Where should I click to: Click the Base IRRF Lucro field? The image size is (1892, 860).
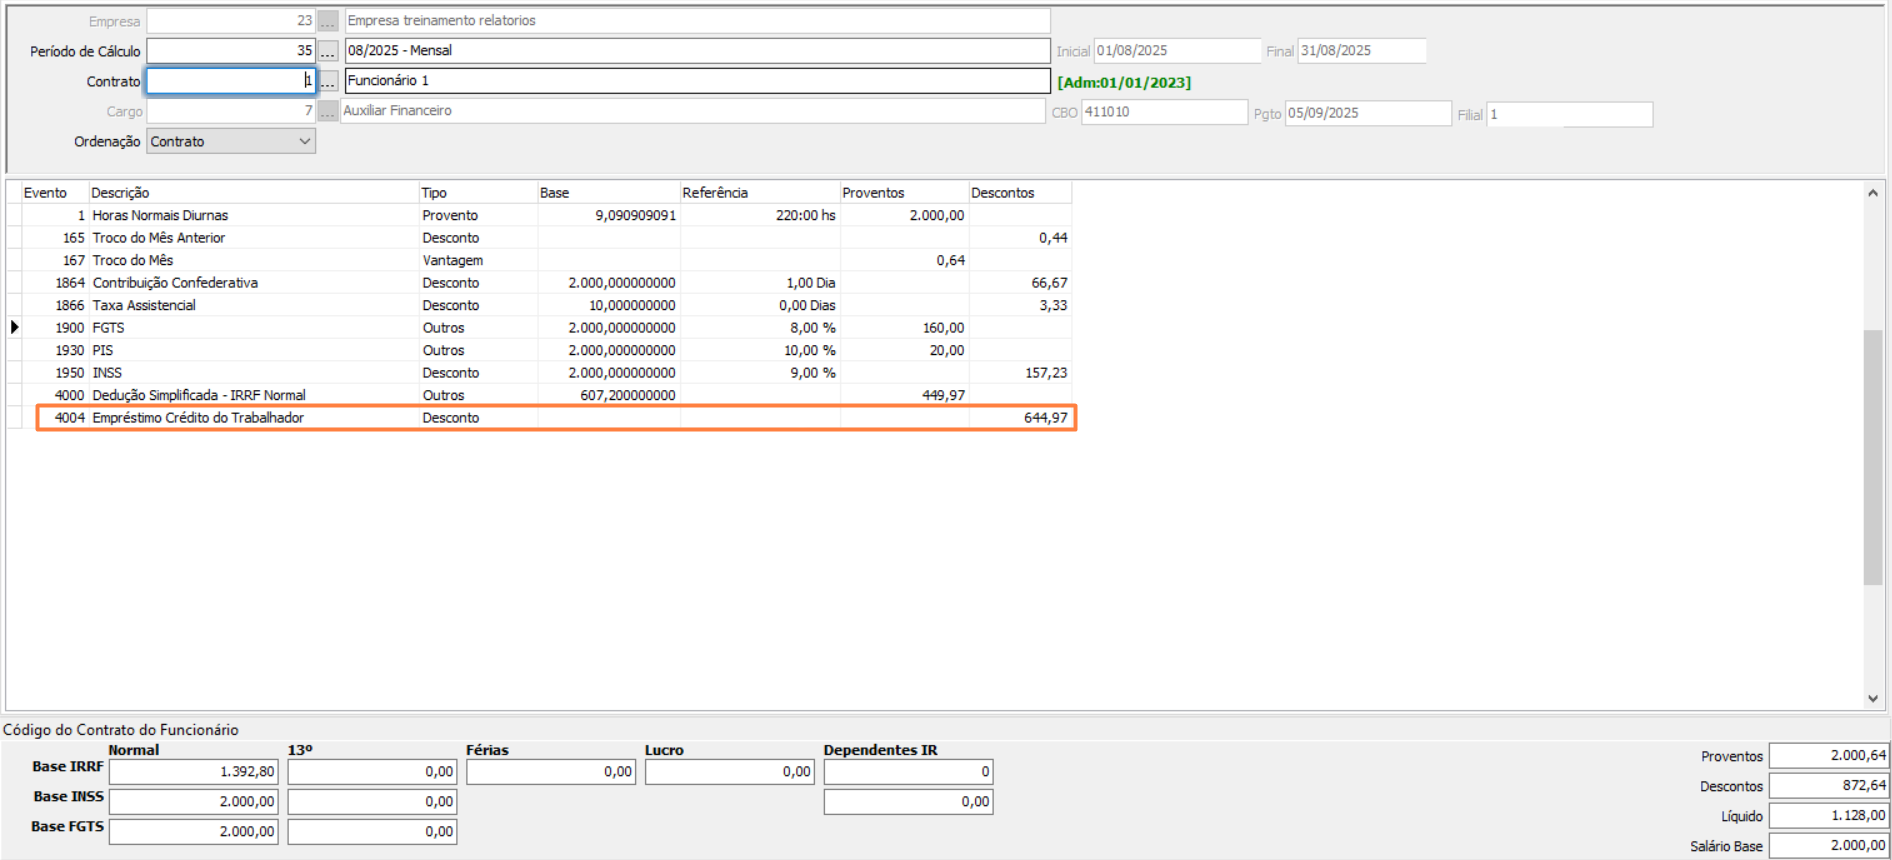coord(730,772)
